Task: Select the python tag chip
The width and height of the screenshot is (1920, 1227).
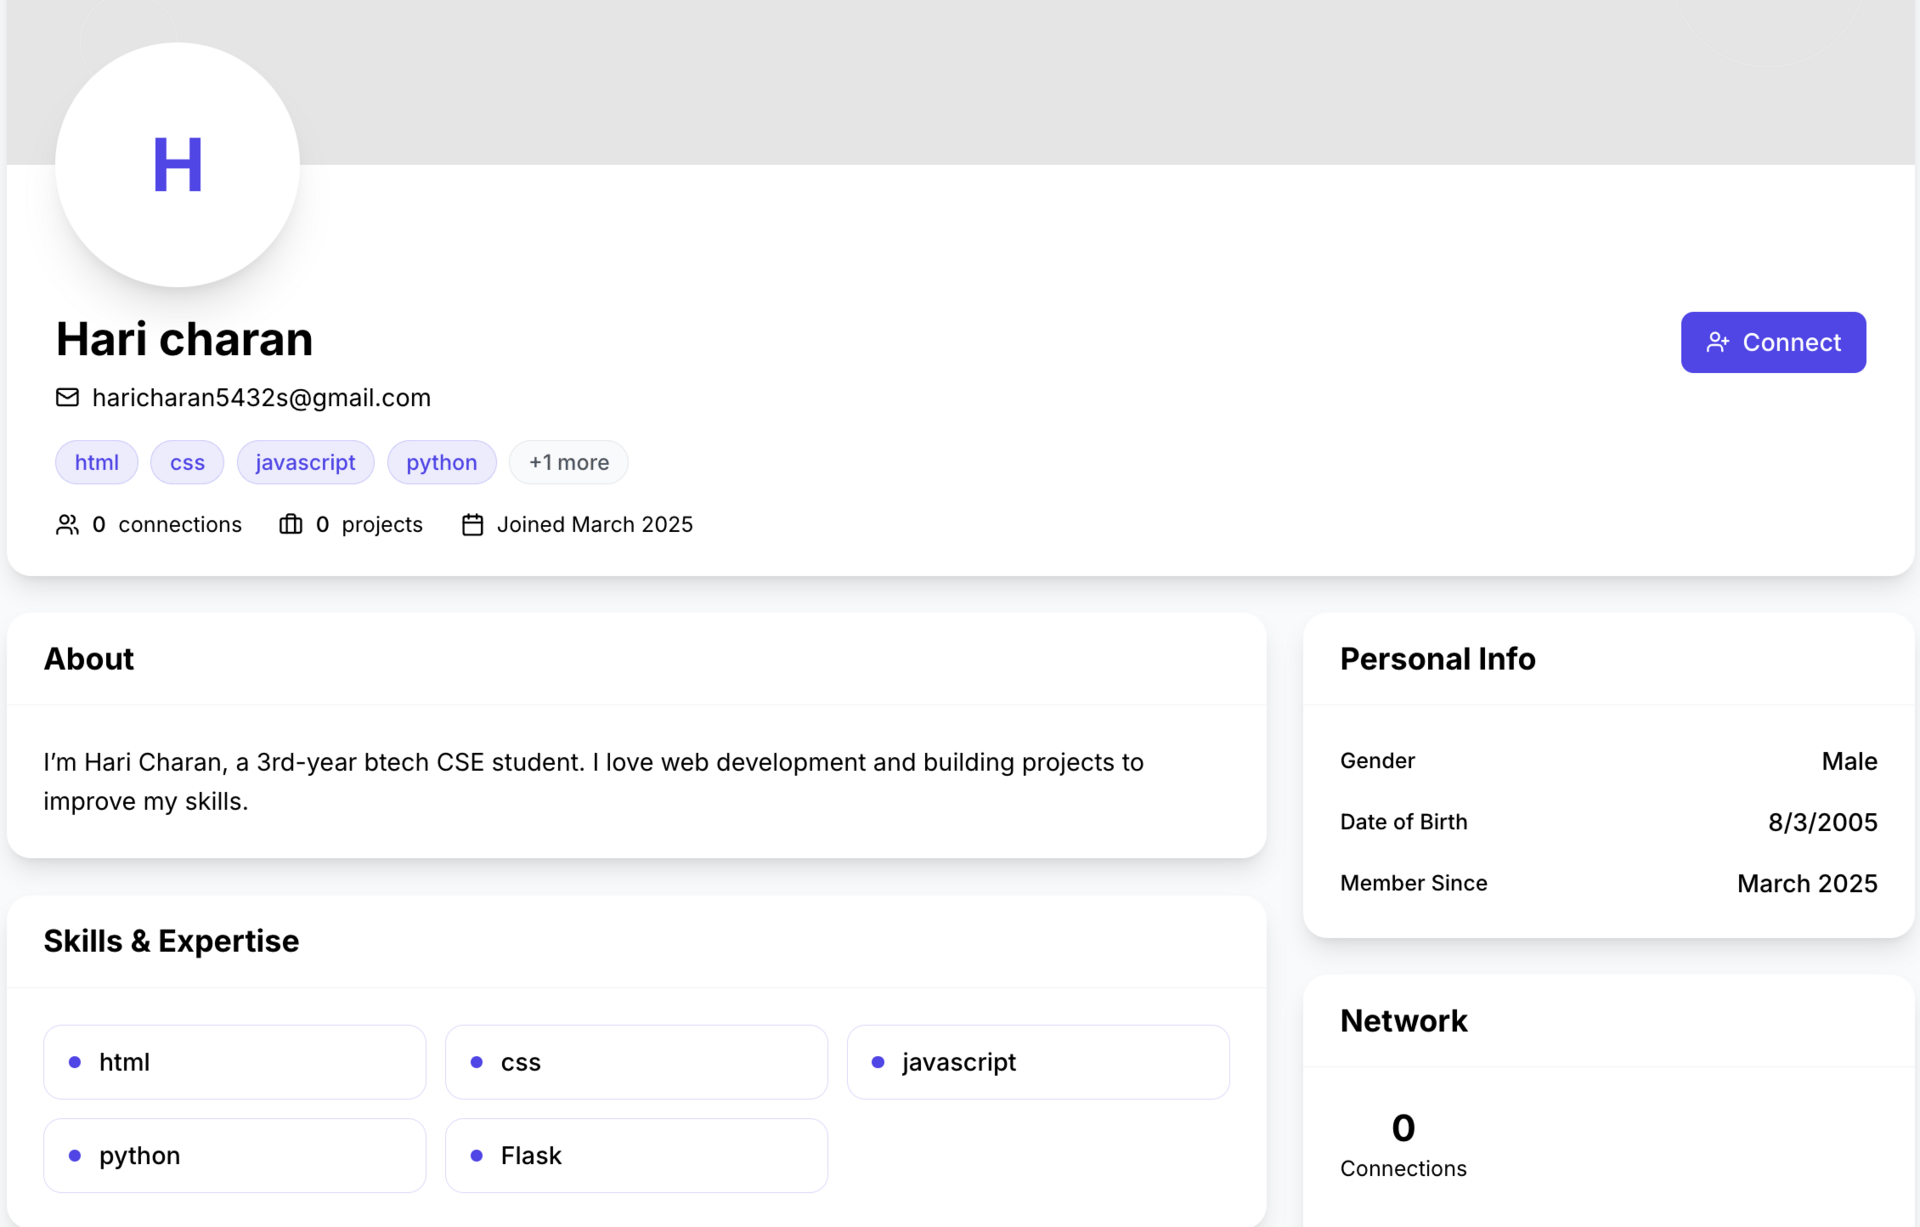Action: point(441,463)
